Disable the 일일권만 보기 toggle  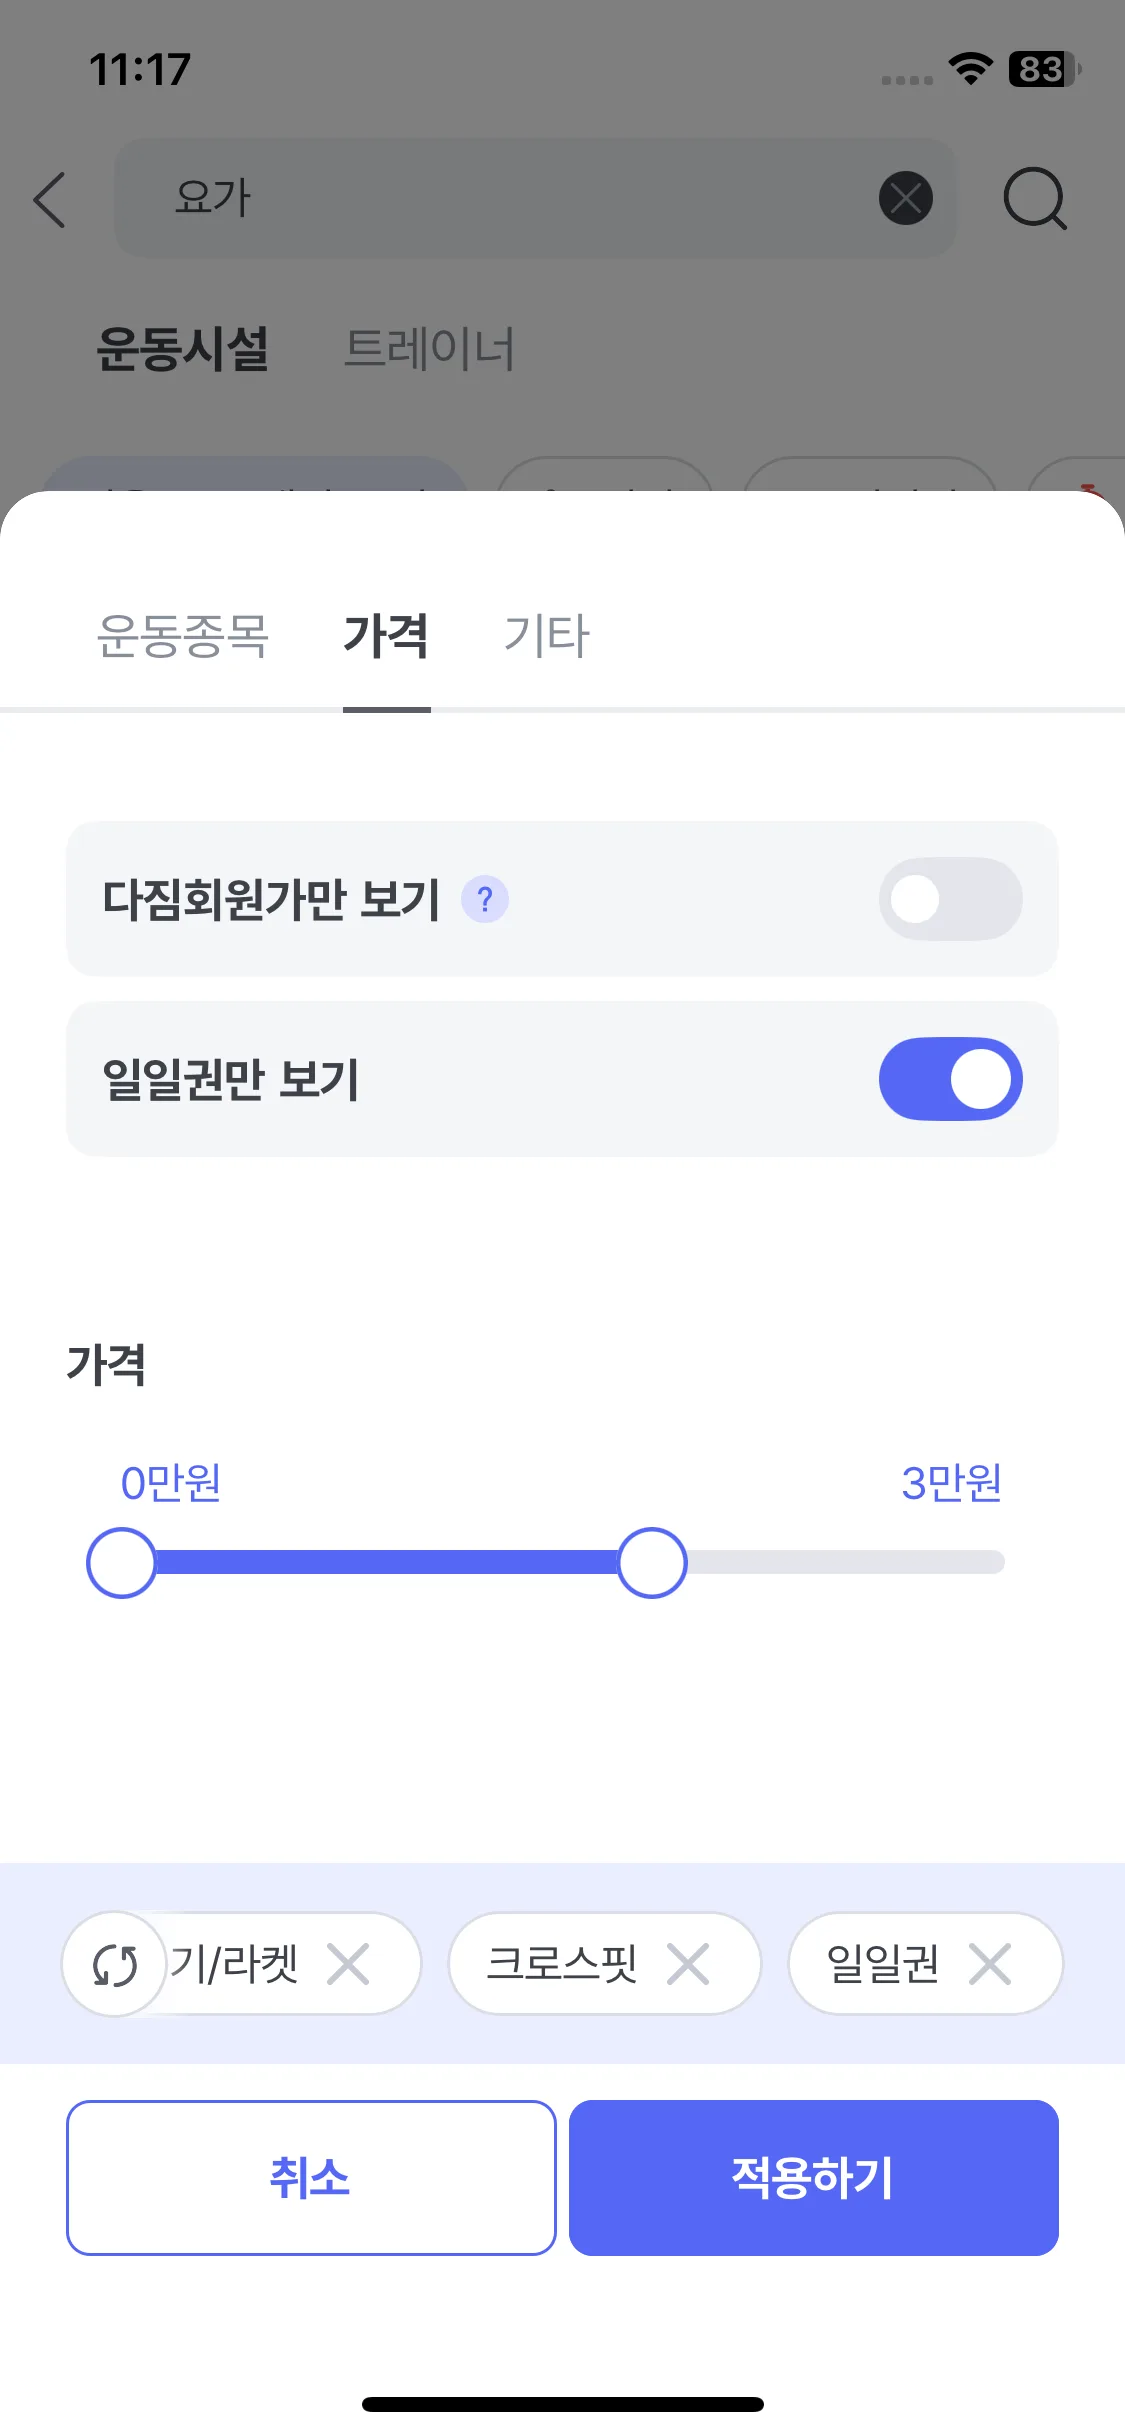point(950,1079)
